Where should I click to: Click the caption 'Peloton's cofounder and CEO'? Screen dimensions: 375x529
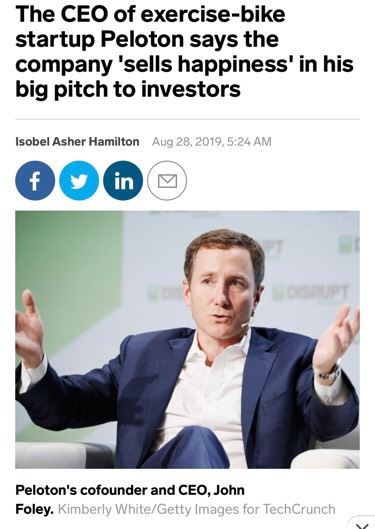(x=112, y=490)
